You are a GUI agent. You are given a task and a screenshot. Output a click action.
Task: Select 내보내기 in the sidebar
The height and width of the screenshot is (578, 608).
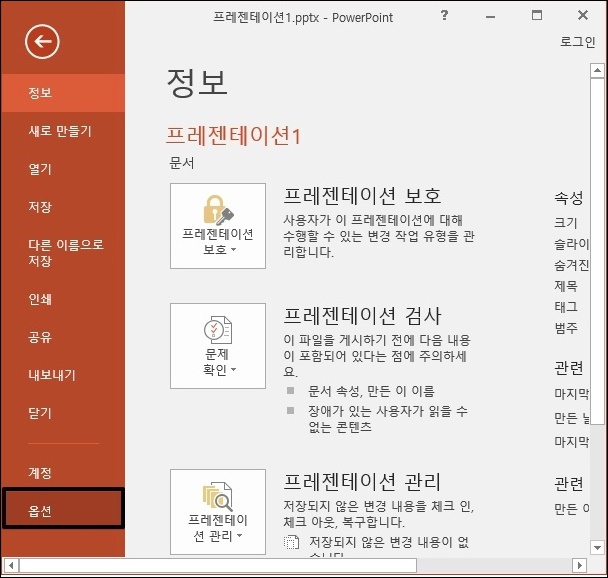click(x=63, y=375)
